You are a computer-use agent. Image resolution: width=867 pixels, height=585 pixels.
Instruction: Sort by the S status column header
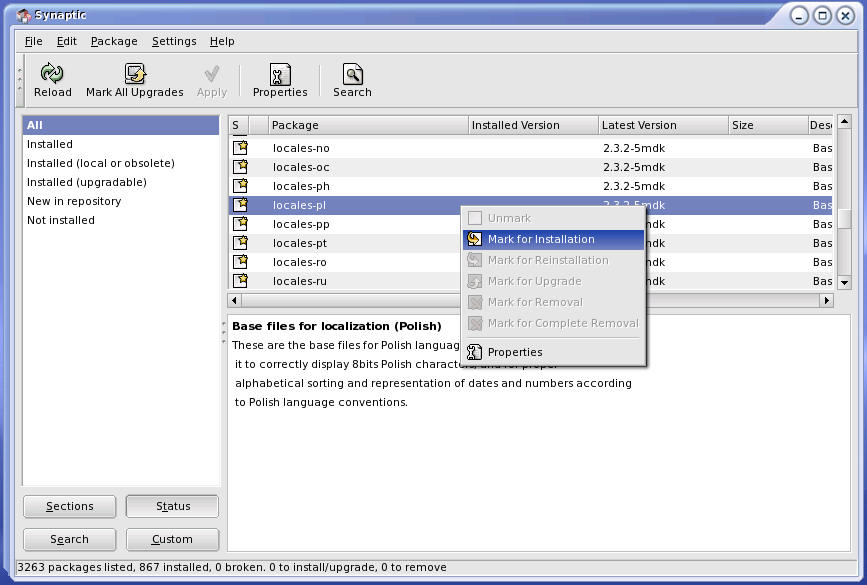tap(239, 125)
